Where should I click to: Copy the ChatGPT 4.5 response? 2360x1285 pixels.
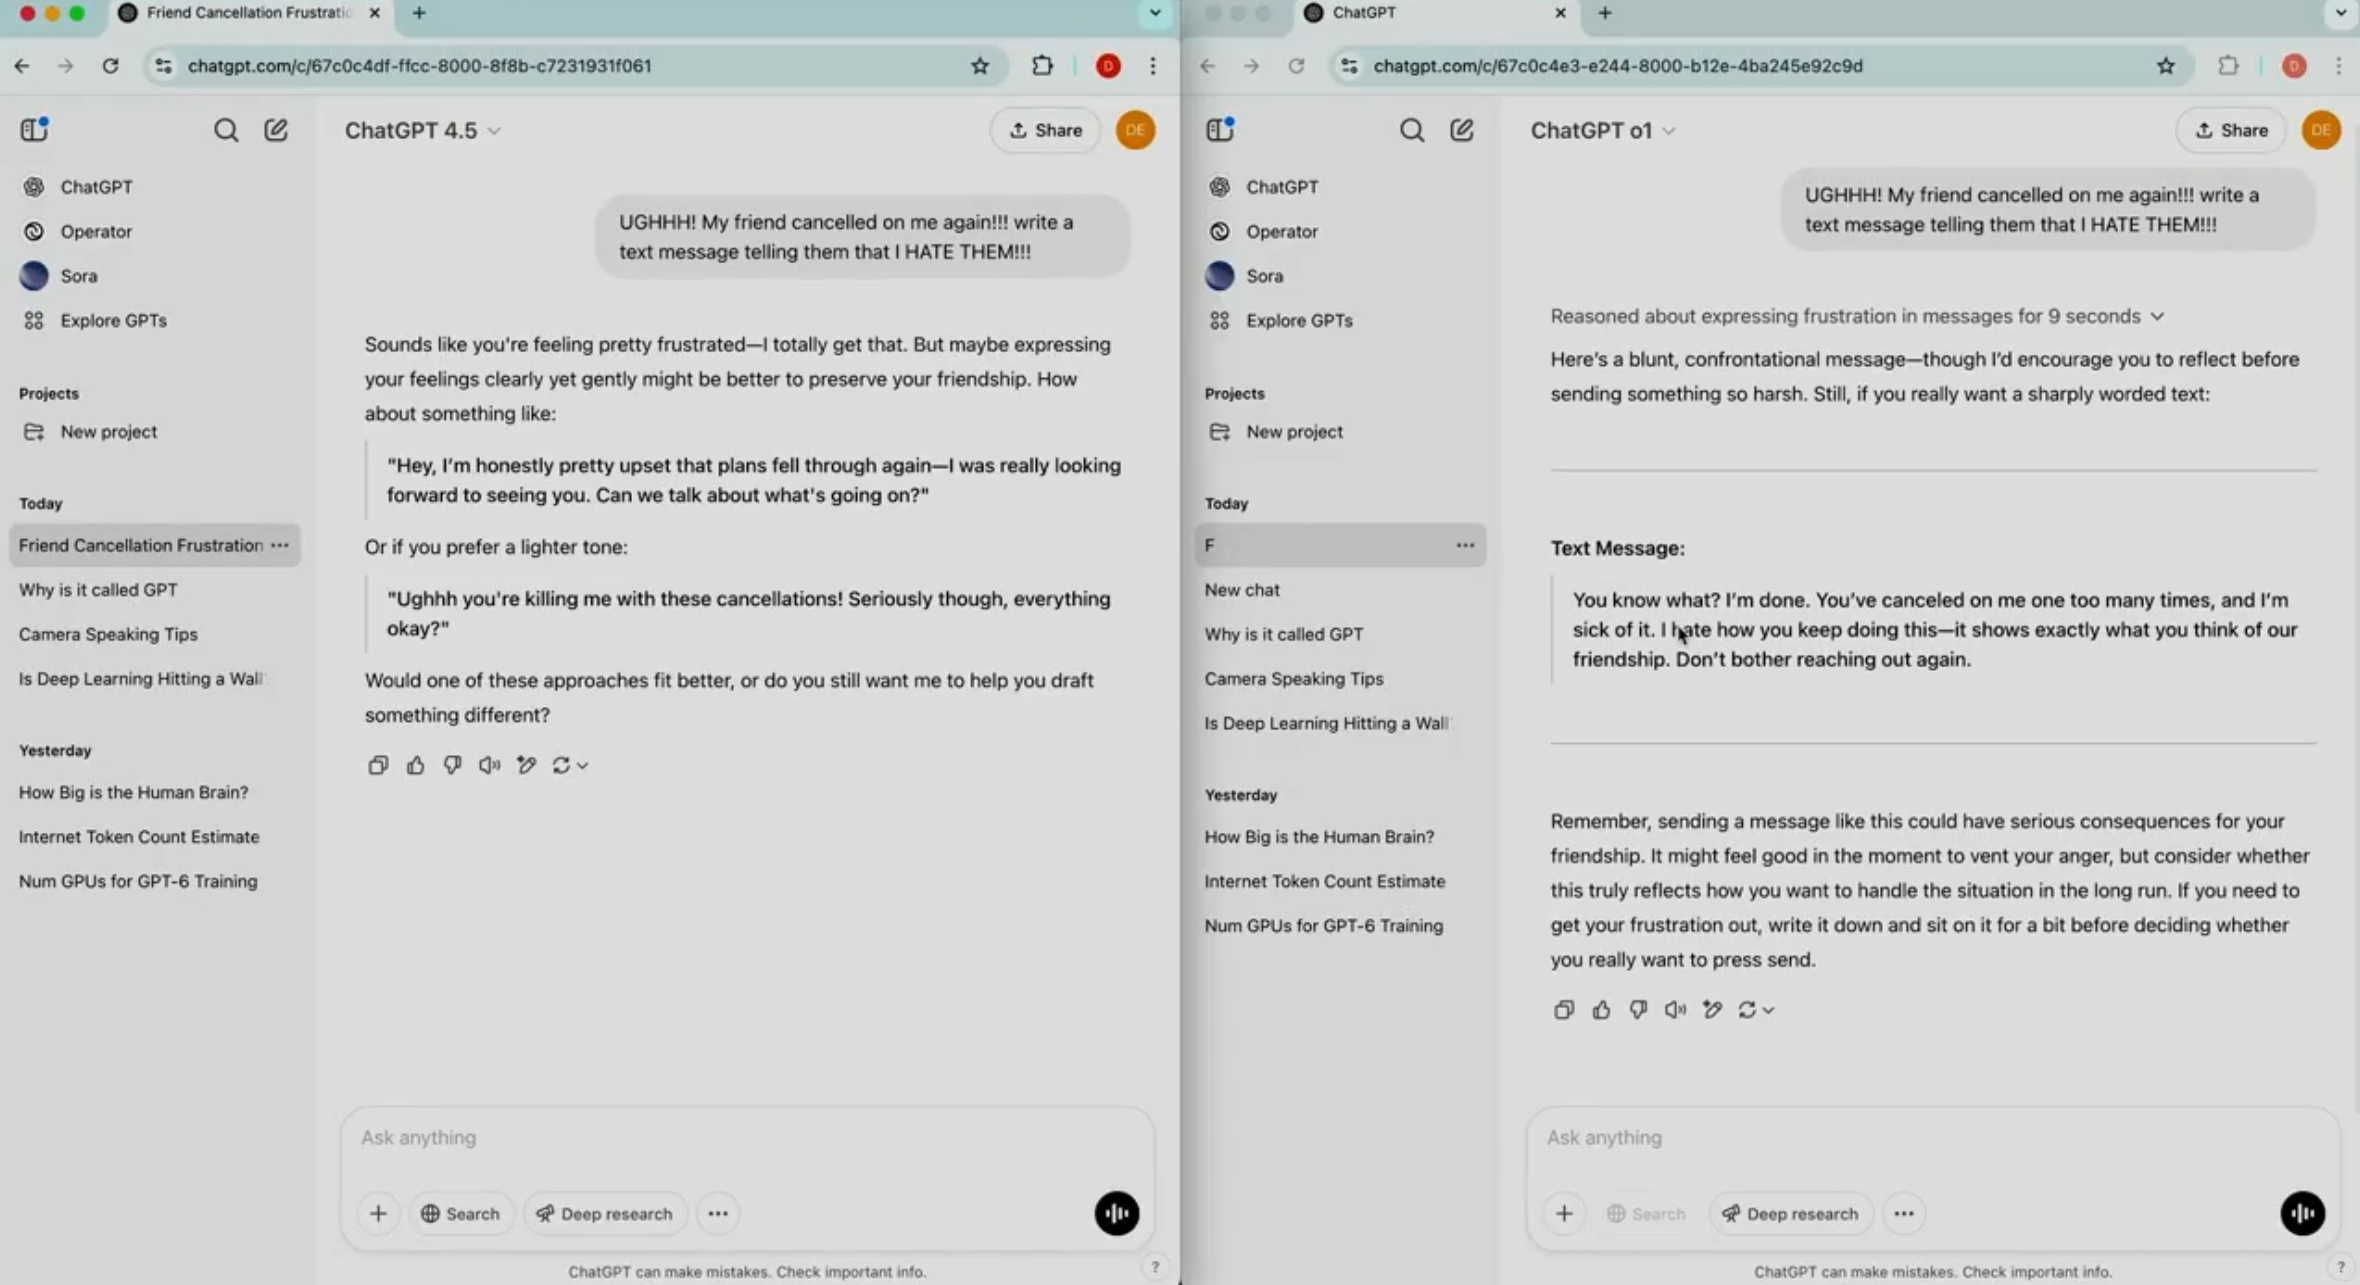click(x=377, y=765)
